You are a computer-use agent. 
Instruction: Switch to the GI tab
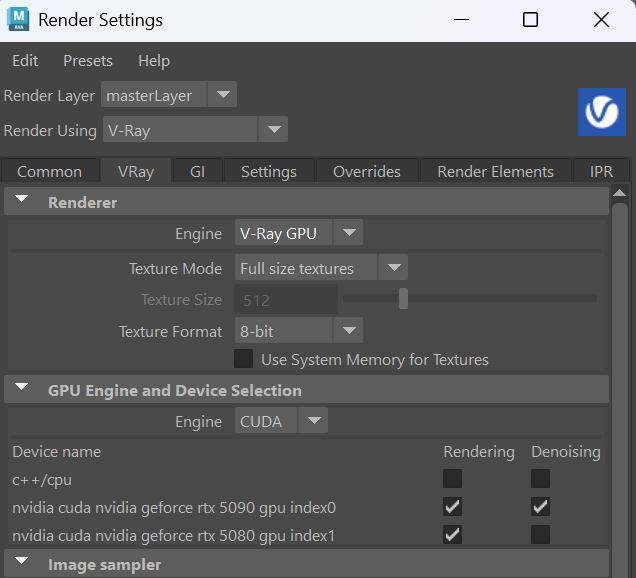(197, 172)
